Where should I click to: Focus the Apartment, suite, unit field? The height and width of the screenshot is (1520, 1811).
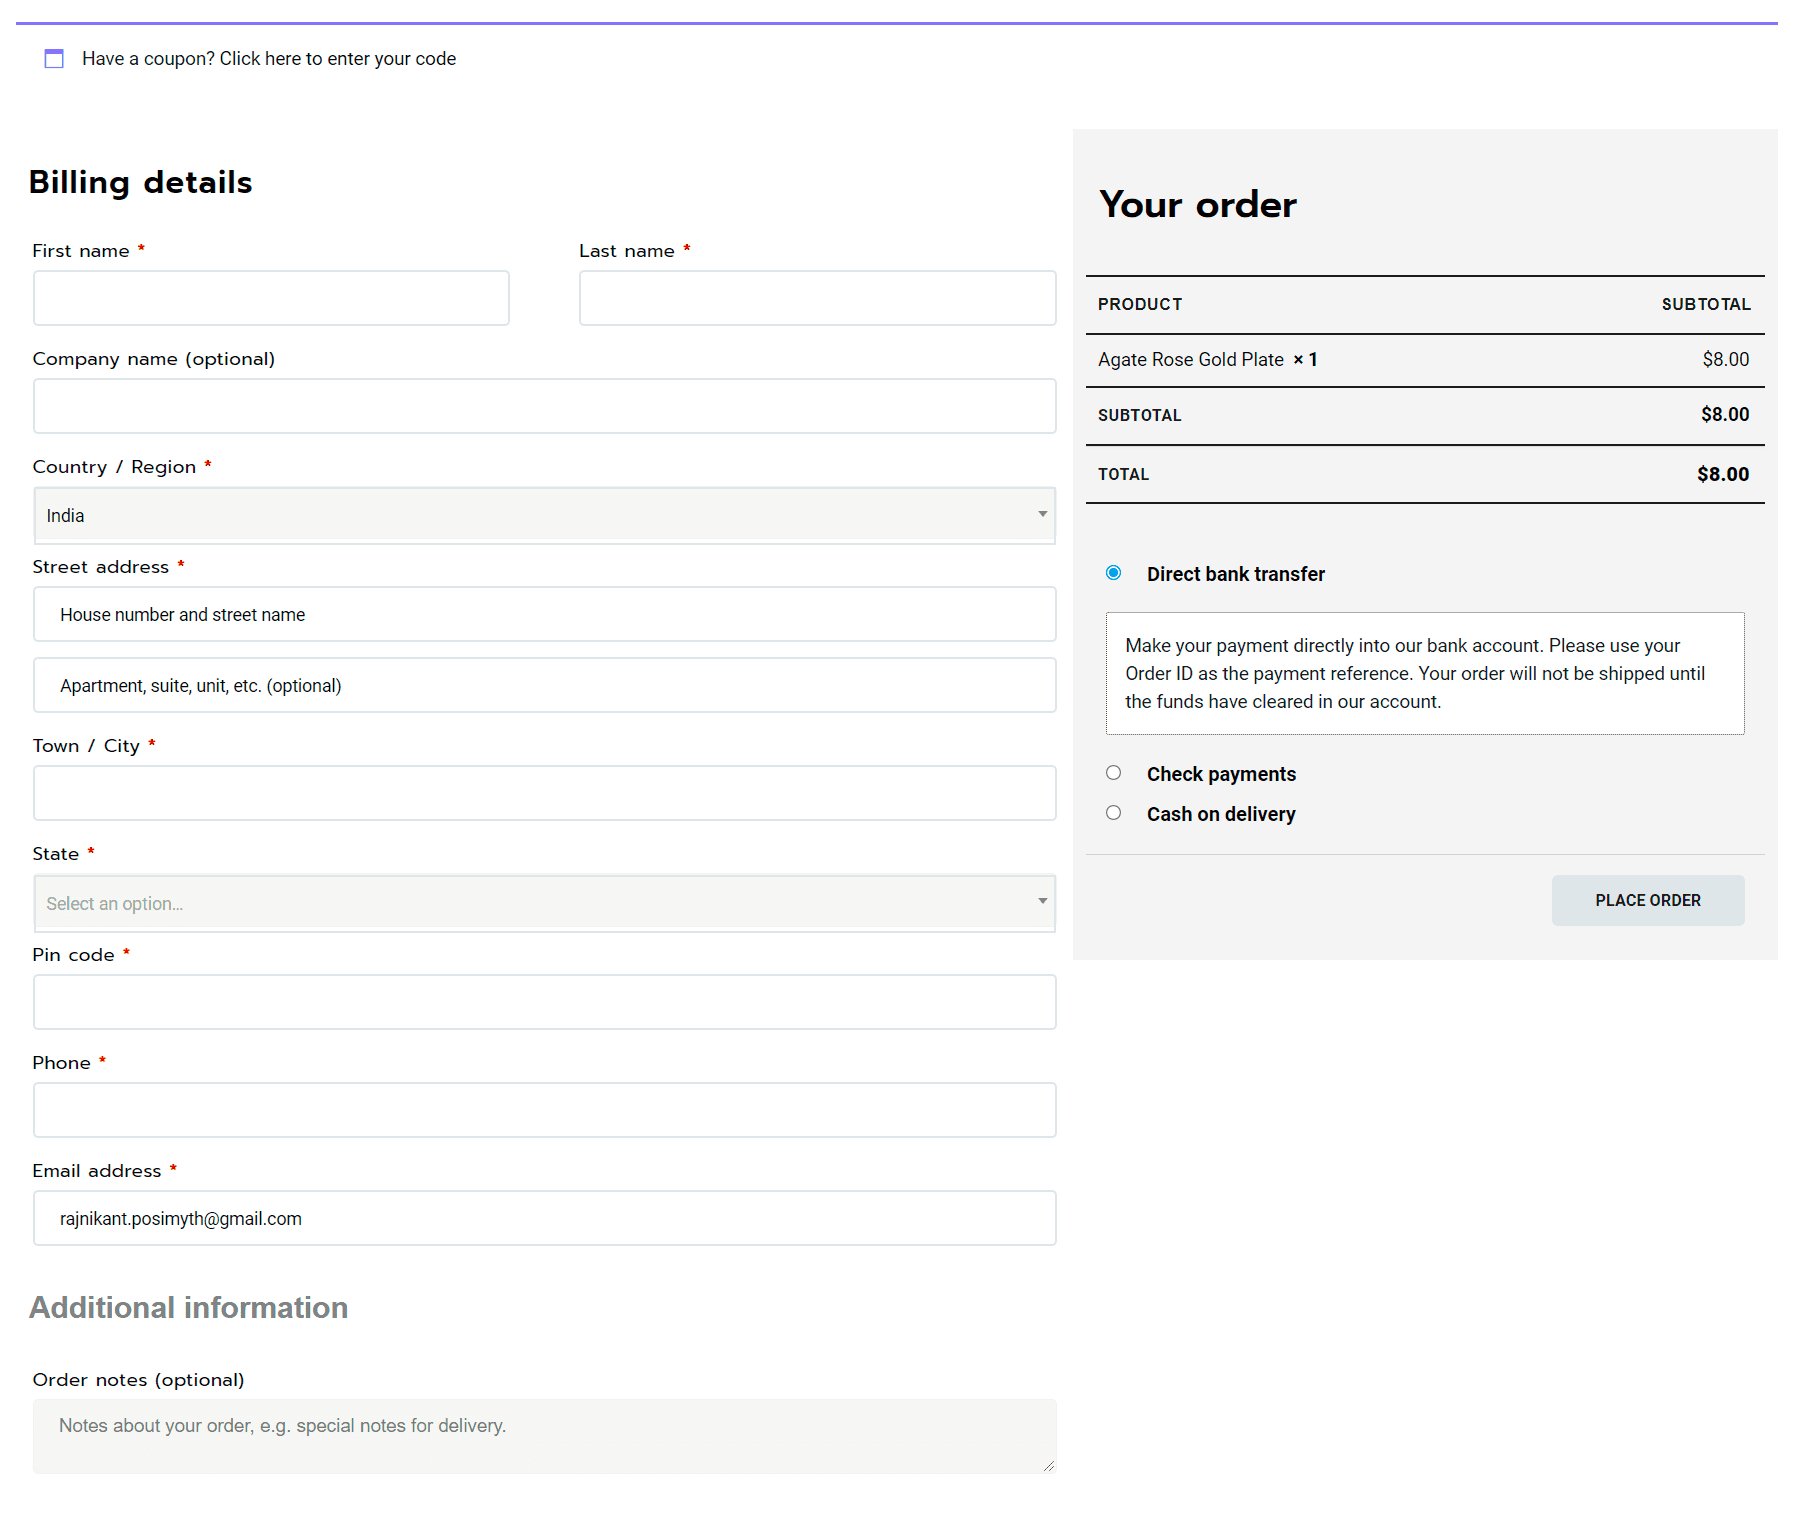(544, 685)
